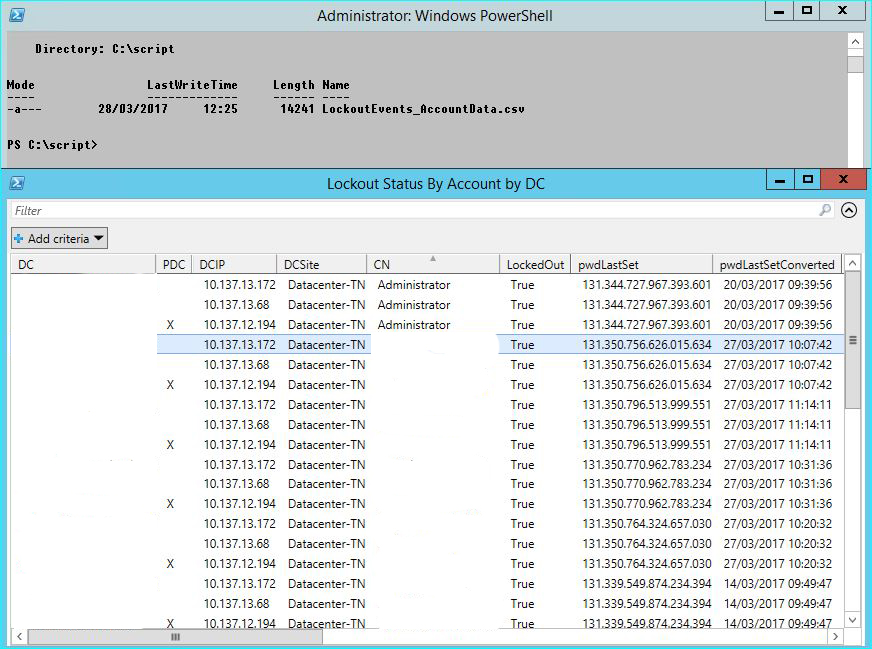
Task: Click the PowerShell window's scrollbar up arrow
Action: pyautogui.click(x=855, y=42)
